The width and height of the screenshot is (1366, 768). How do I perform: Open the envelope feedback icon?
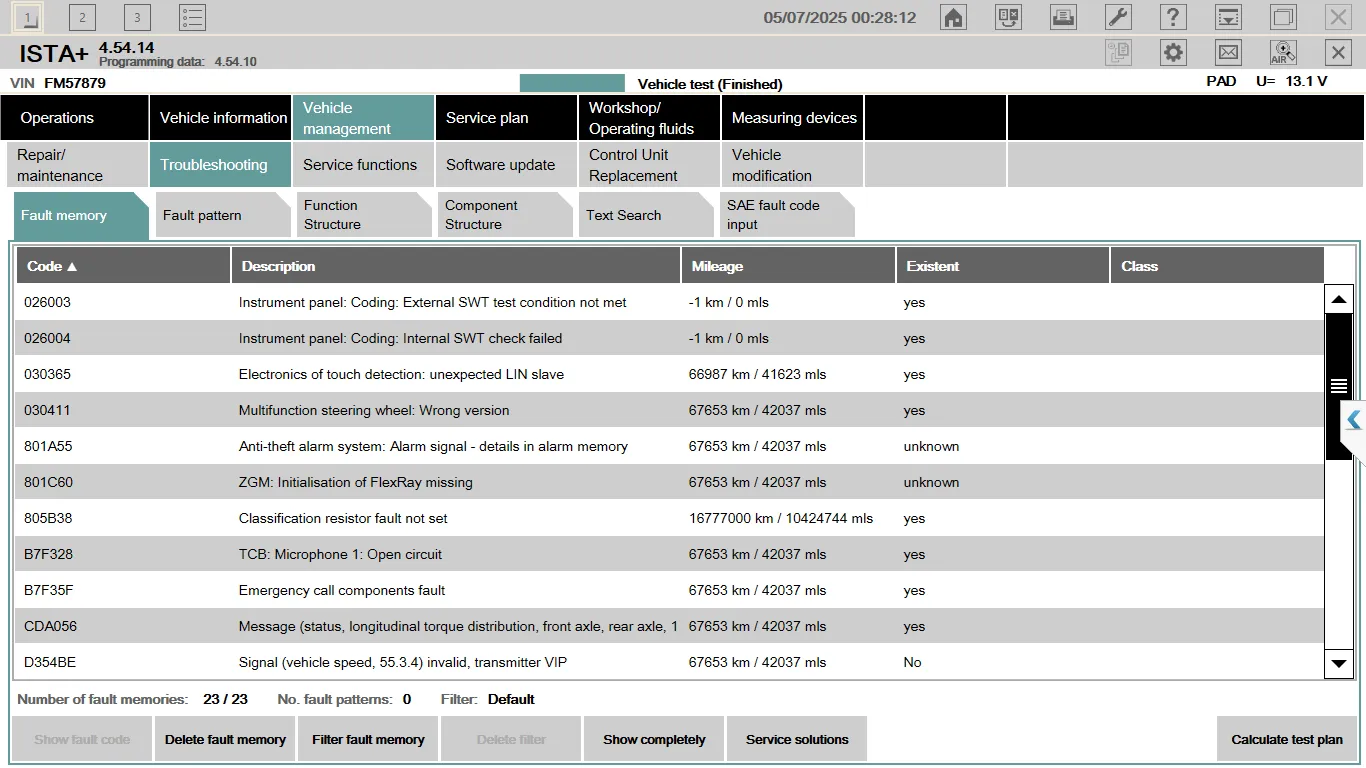pos(1228,53)
